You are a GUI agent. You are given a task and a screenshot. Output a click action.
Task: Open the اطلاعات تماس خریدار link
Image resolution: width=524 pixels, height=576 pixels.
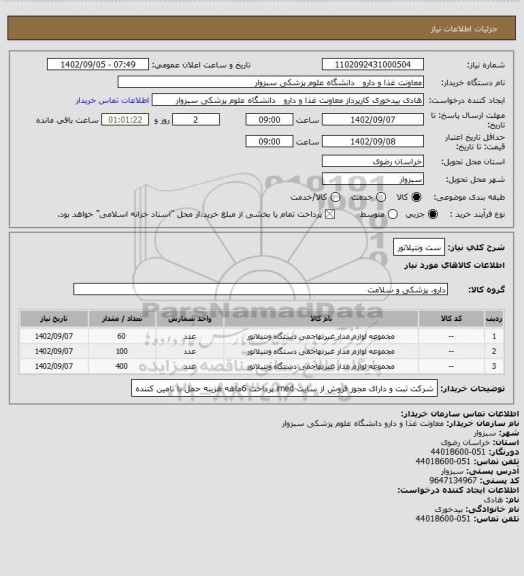112,100
